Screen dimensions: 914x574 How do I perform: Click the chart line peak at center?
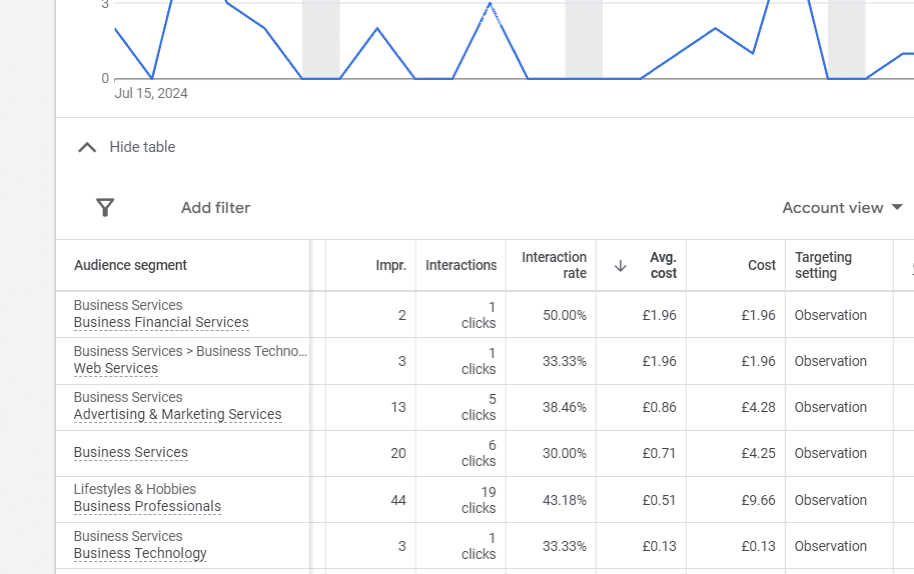[x=490, y=4]
